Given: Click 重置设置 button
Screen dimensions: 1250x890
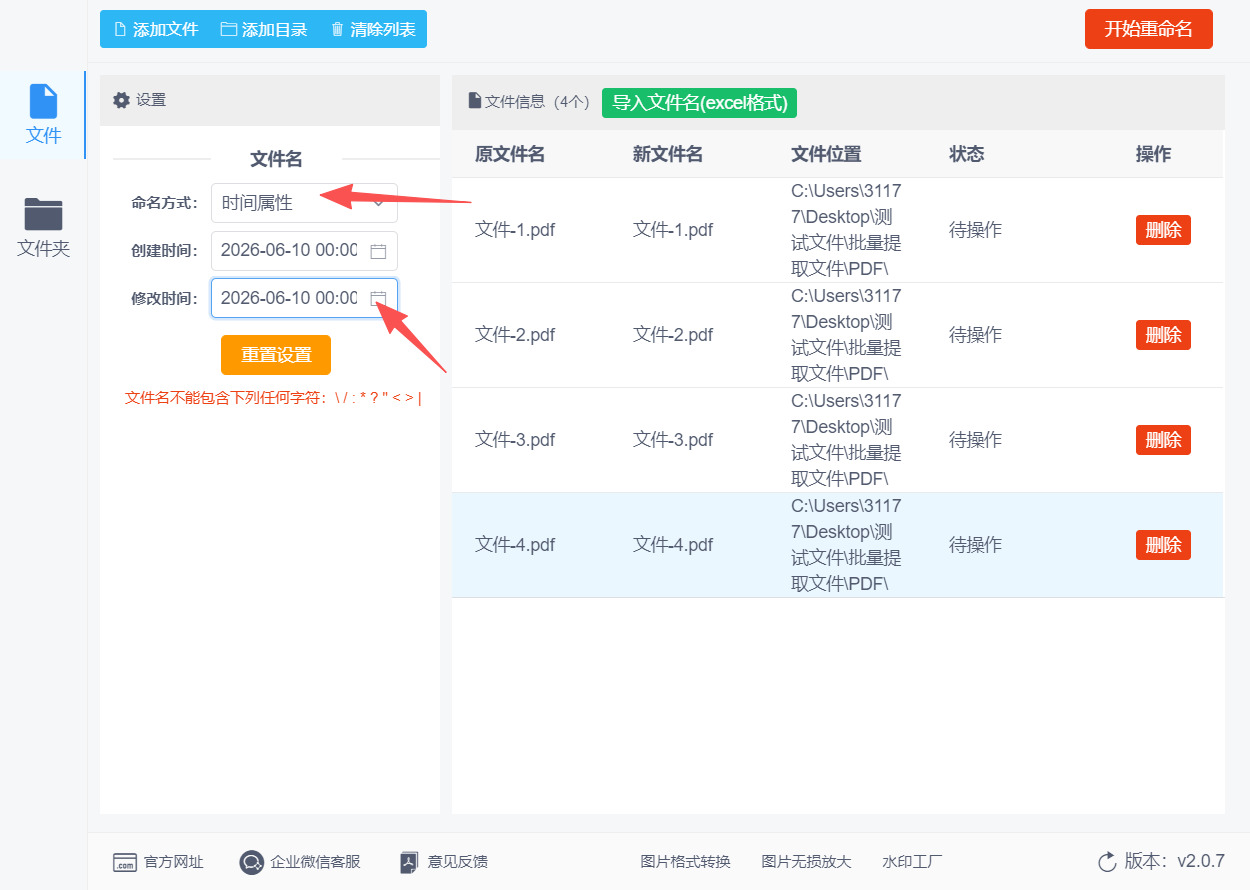Looking at the screenshot, I should point(276,355).
